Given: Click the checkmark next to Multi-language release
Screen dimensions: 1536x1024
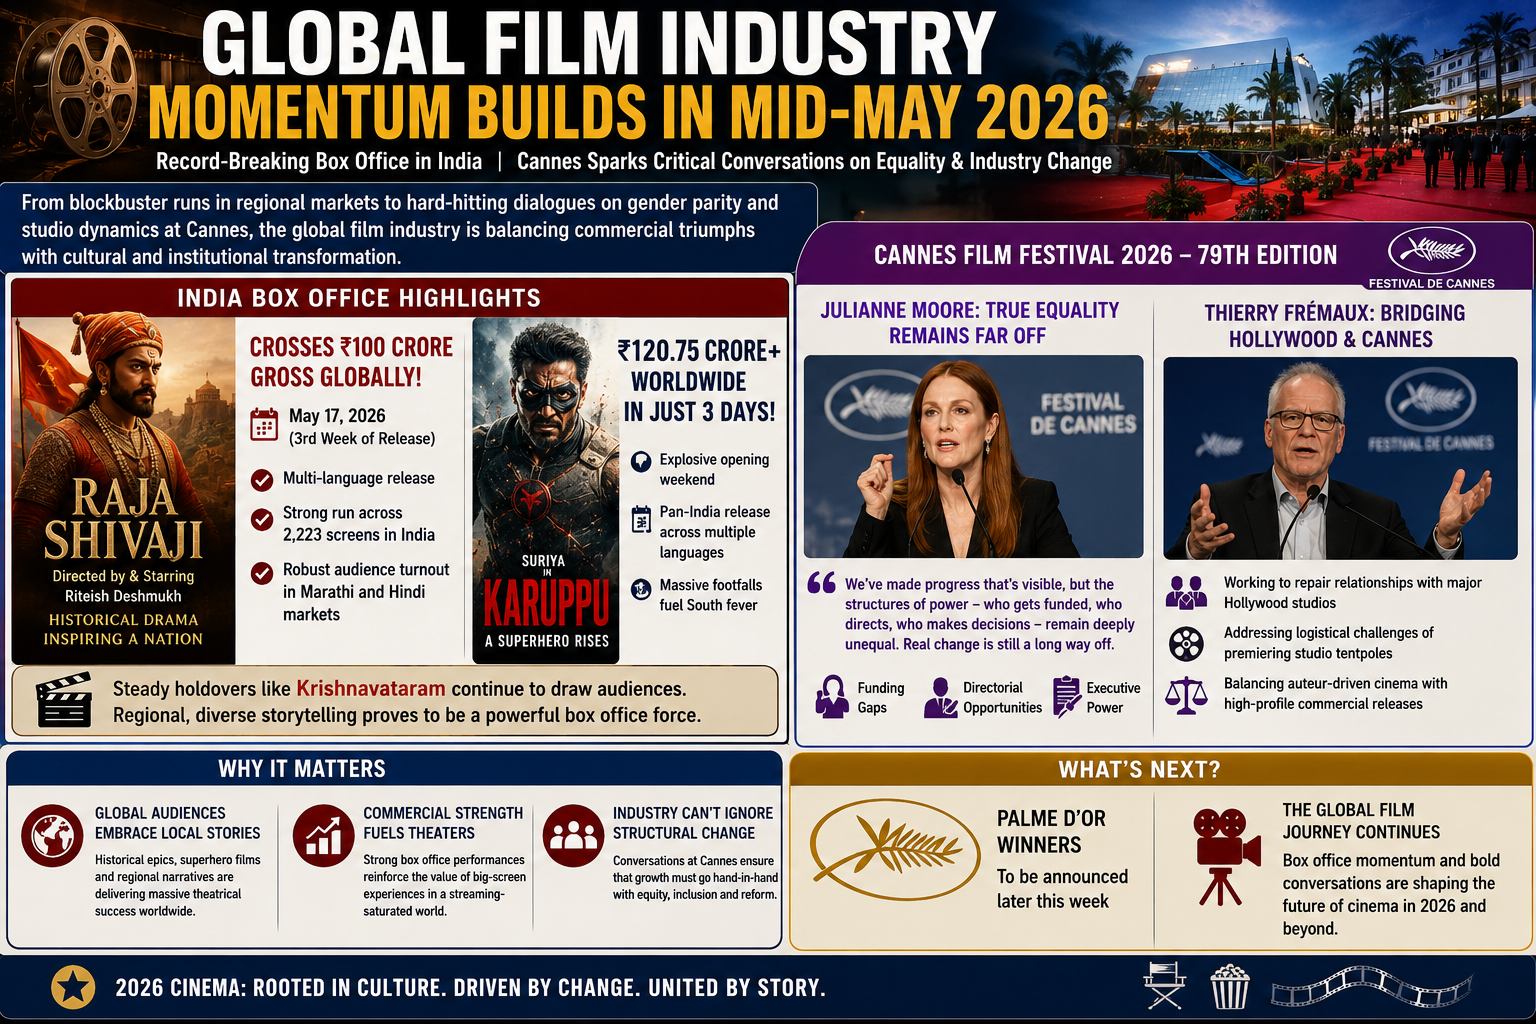Looking at the screenshot, I should point(262,480).
